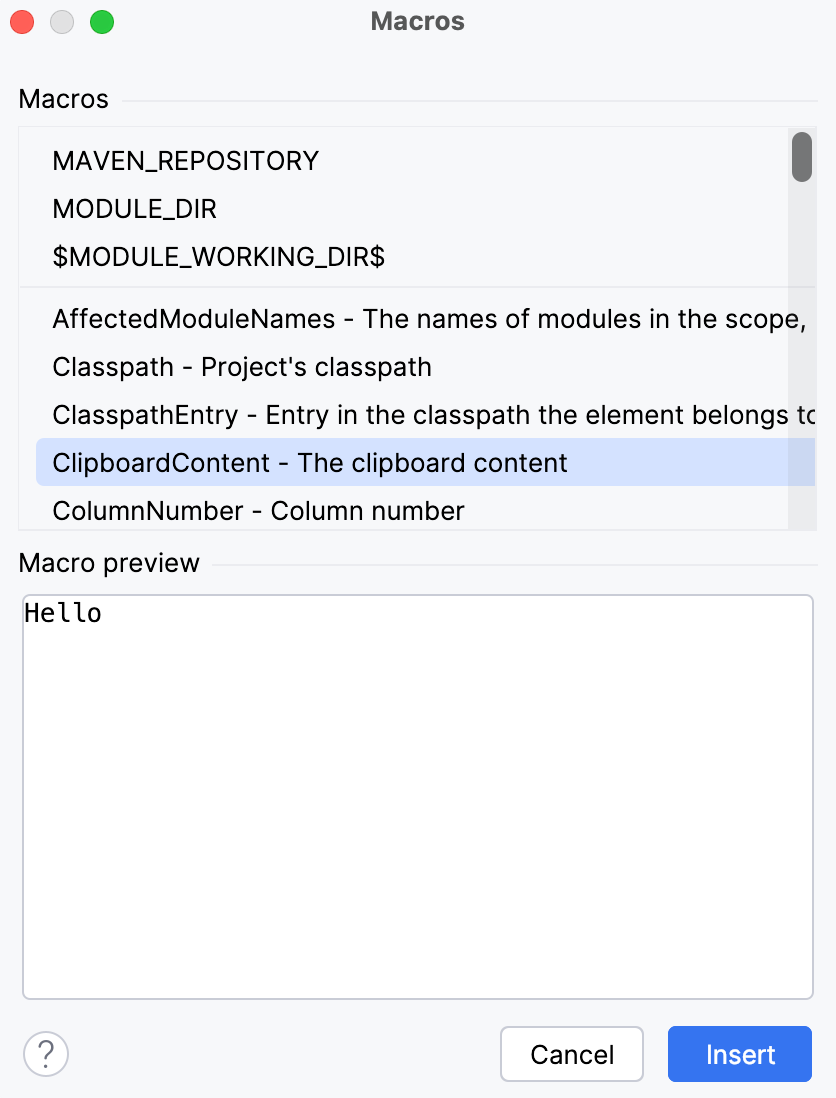Screen dimensions: 836x1098
Task: Click the Hello text in the preview
Action: click(x=62, y=612)
